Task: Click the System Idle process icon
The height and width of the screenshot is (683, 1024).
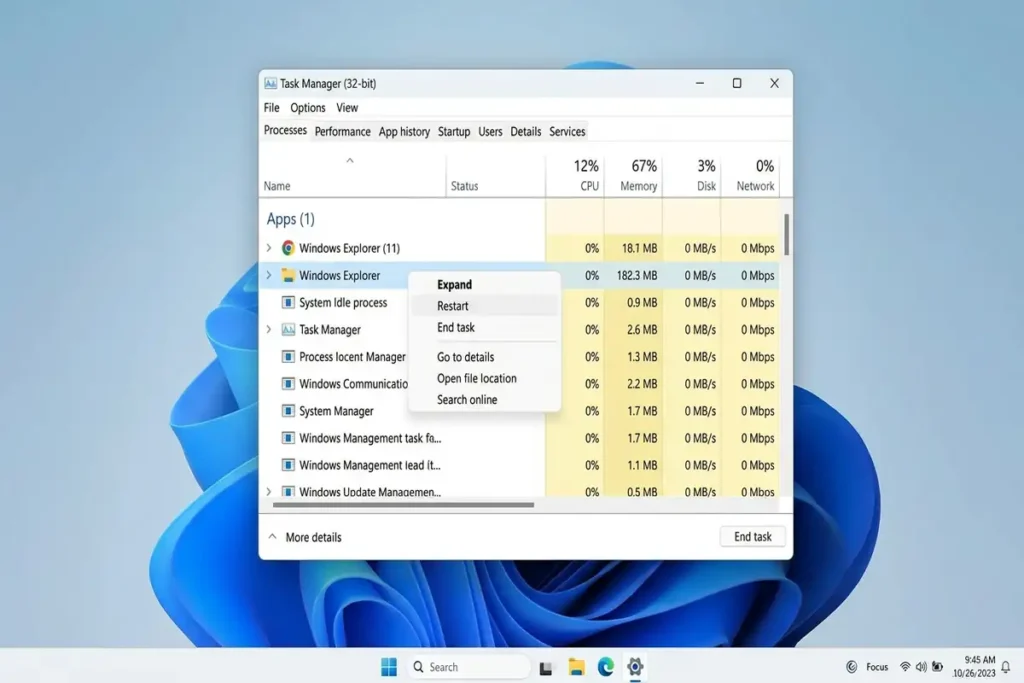Action: click(288, 302)
